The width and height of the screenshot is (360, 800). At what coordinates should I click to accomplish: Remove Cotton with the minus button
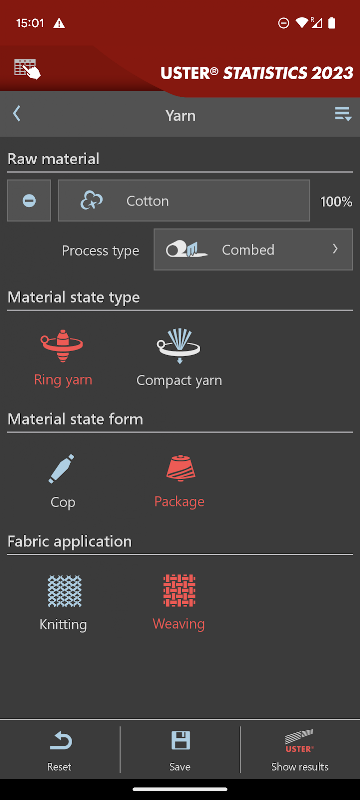29,201
